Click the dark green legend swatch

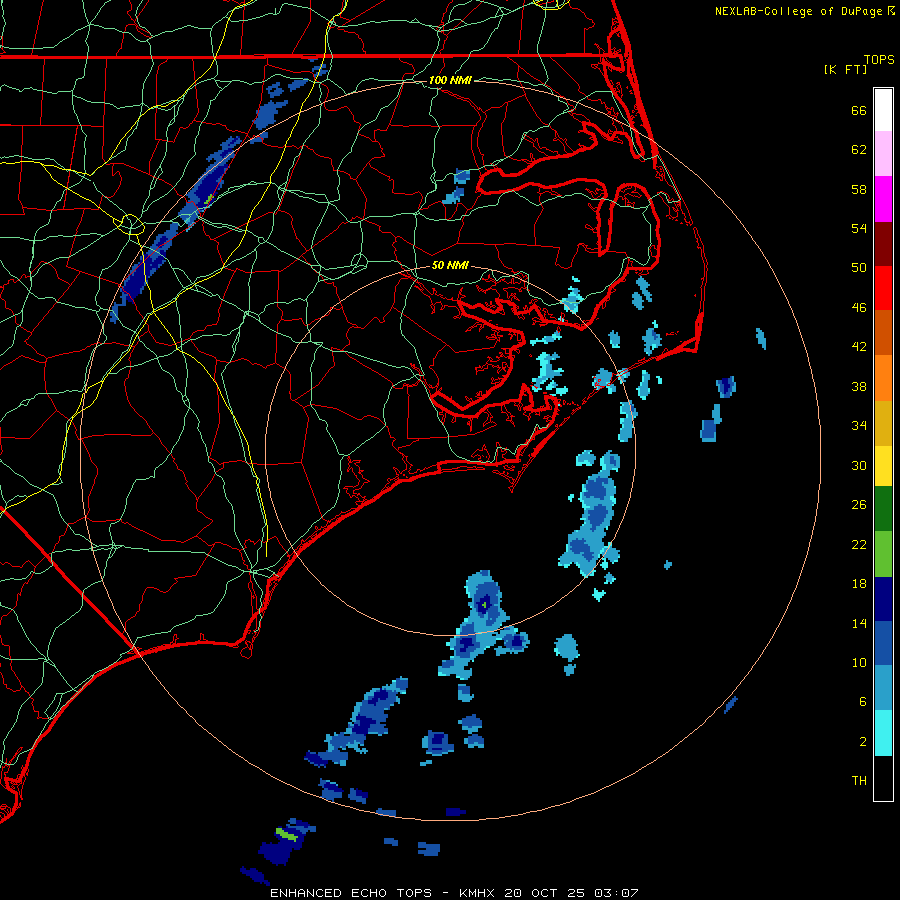[883, 509]
